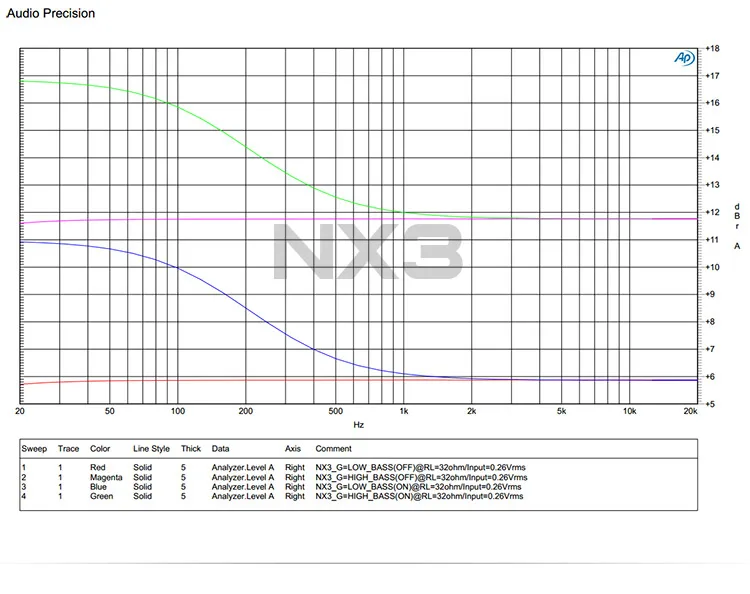
Task: Click the 2k frequency axis label
Action: pos(472,411)
